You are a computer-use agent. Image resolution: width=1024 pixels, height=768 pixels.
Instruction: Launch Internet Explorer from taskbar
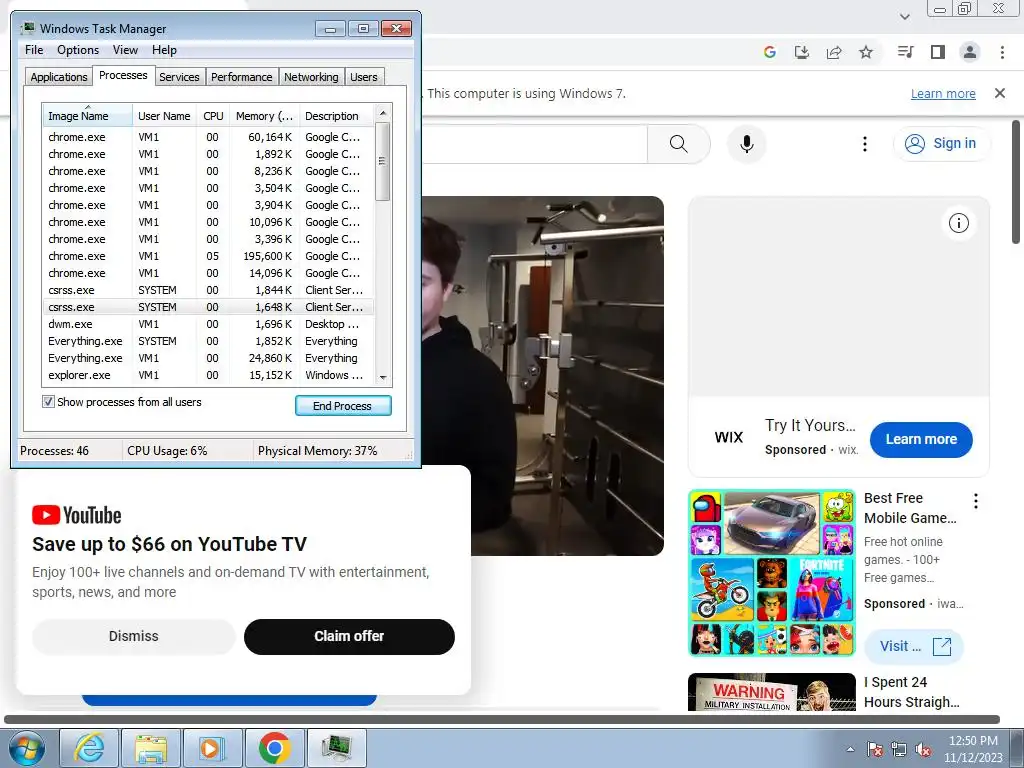coord(89,748)
